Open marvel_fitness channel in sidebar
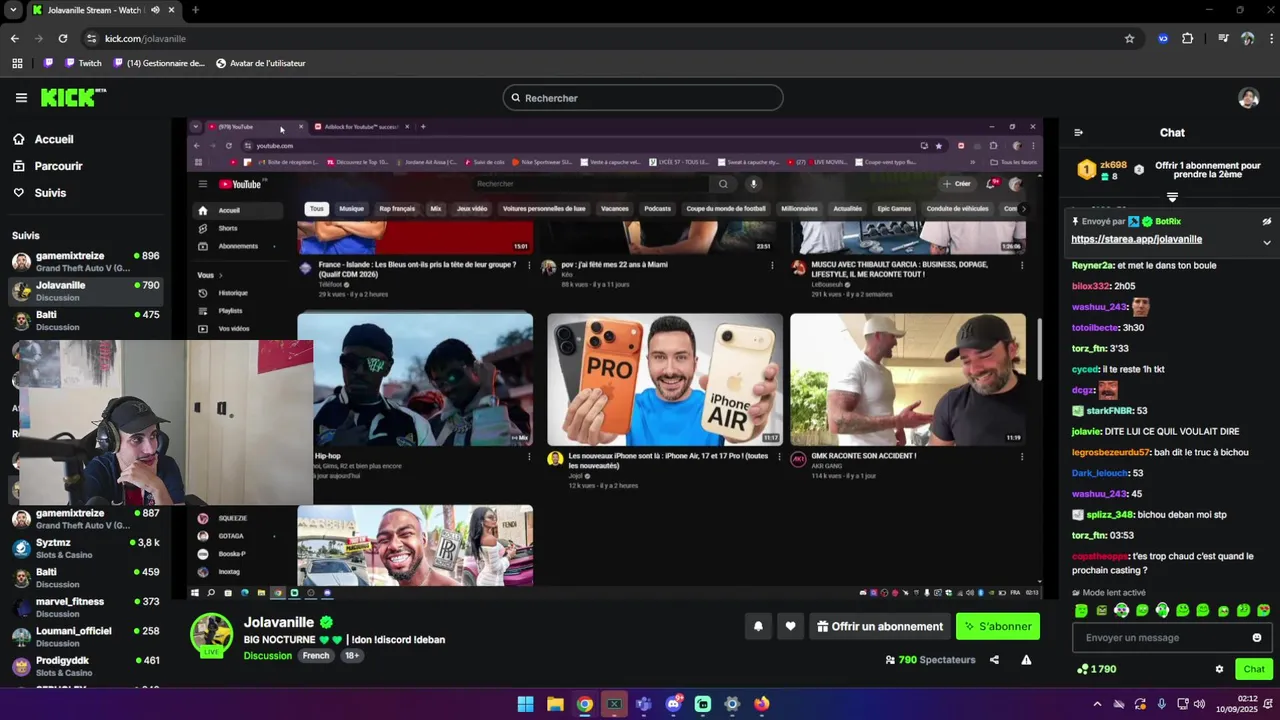The image size is (1280, 720). [85, 608]
